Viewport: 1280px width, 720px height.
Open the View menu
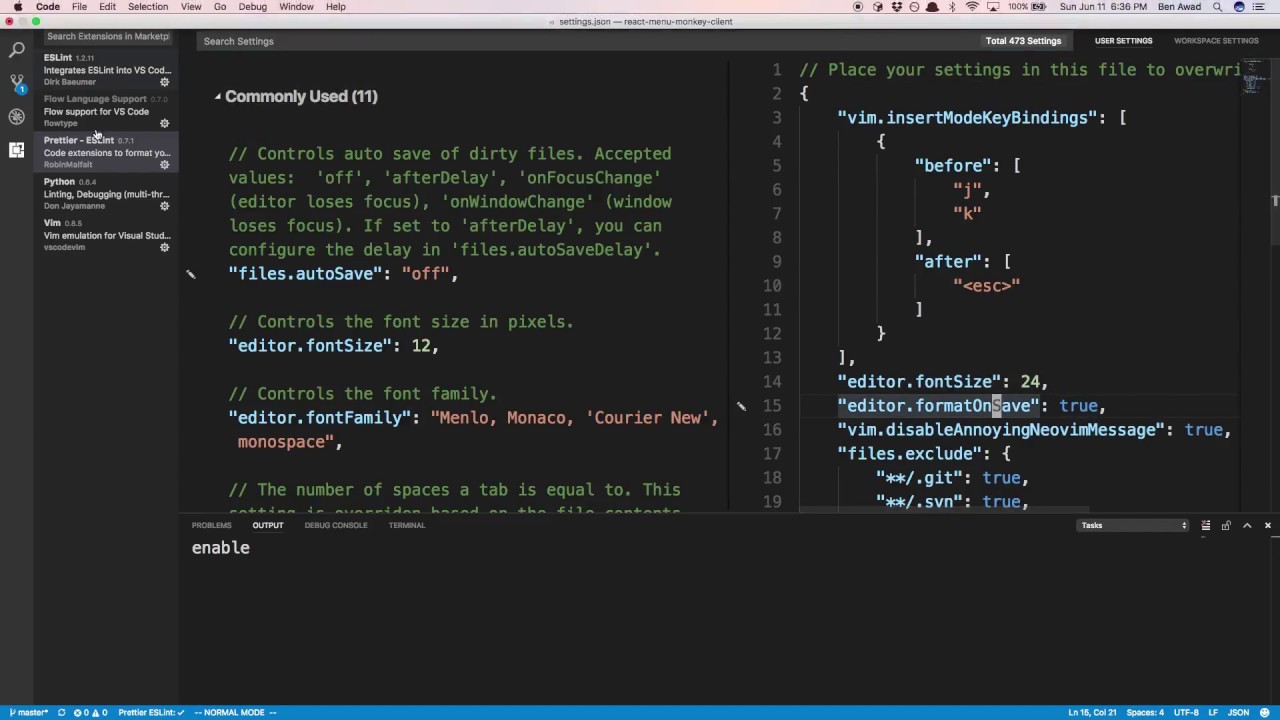pyautogui.click(x=190, y=7)
